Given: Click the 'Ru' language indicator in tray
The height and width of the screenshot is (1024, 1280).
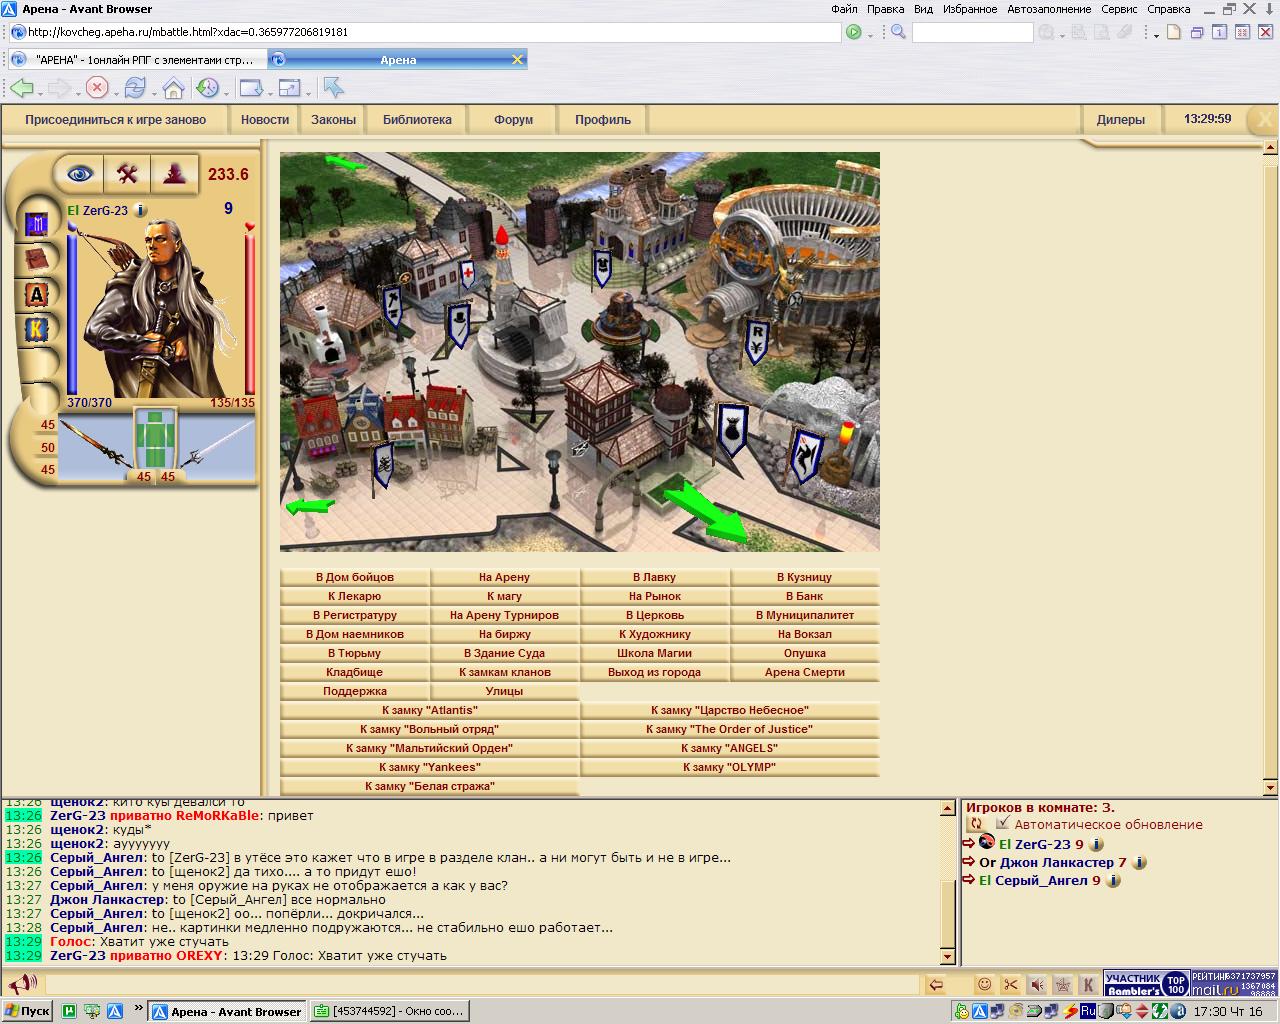Looking at the screenshot, I should (1088, 1011).
